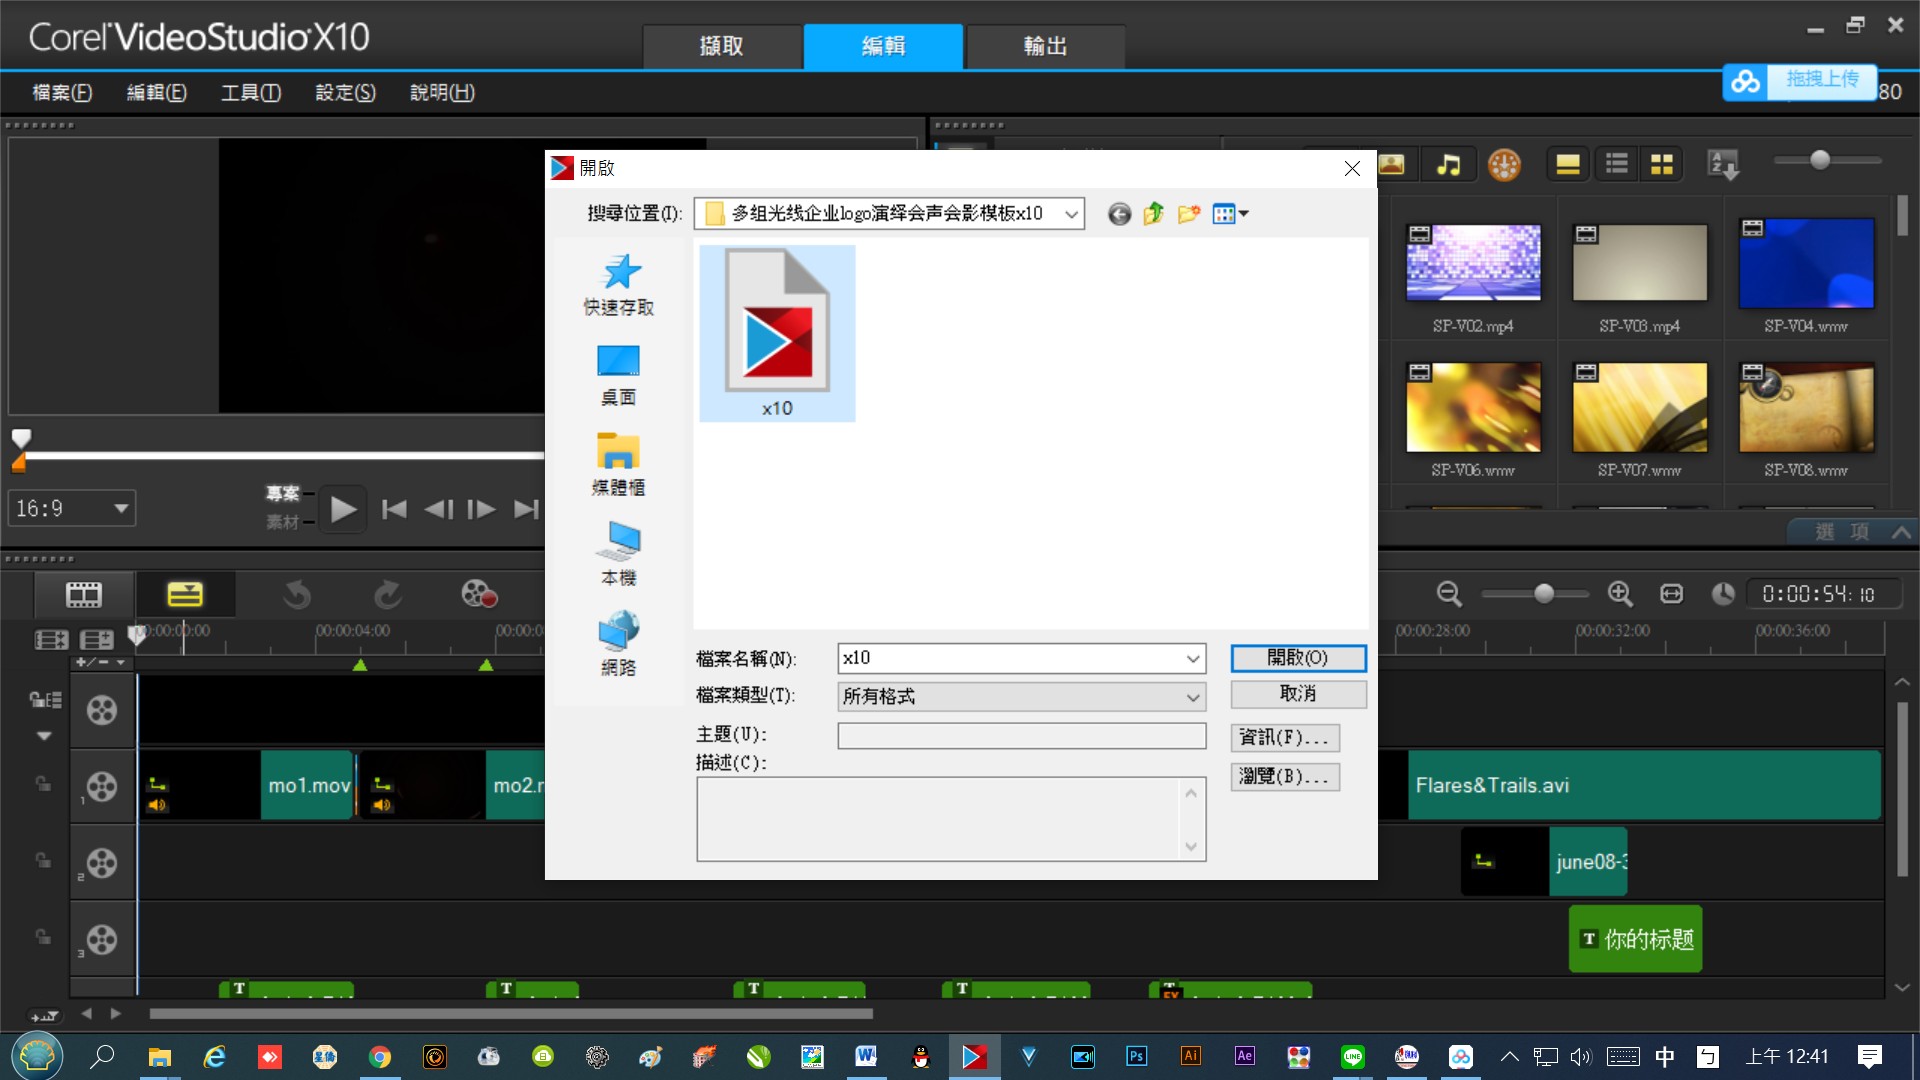Select 媒體櫃 in the places sidebar
The image size is (1920, 1080).
619,465
